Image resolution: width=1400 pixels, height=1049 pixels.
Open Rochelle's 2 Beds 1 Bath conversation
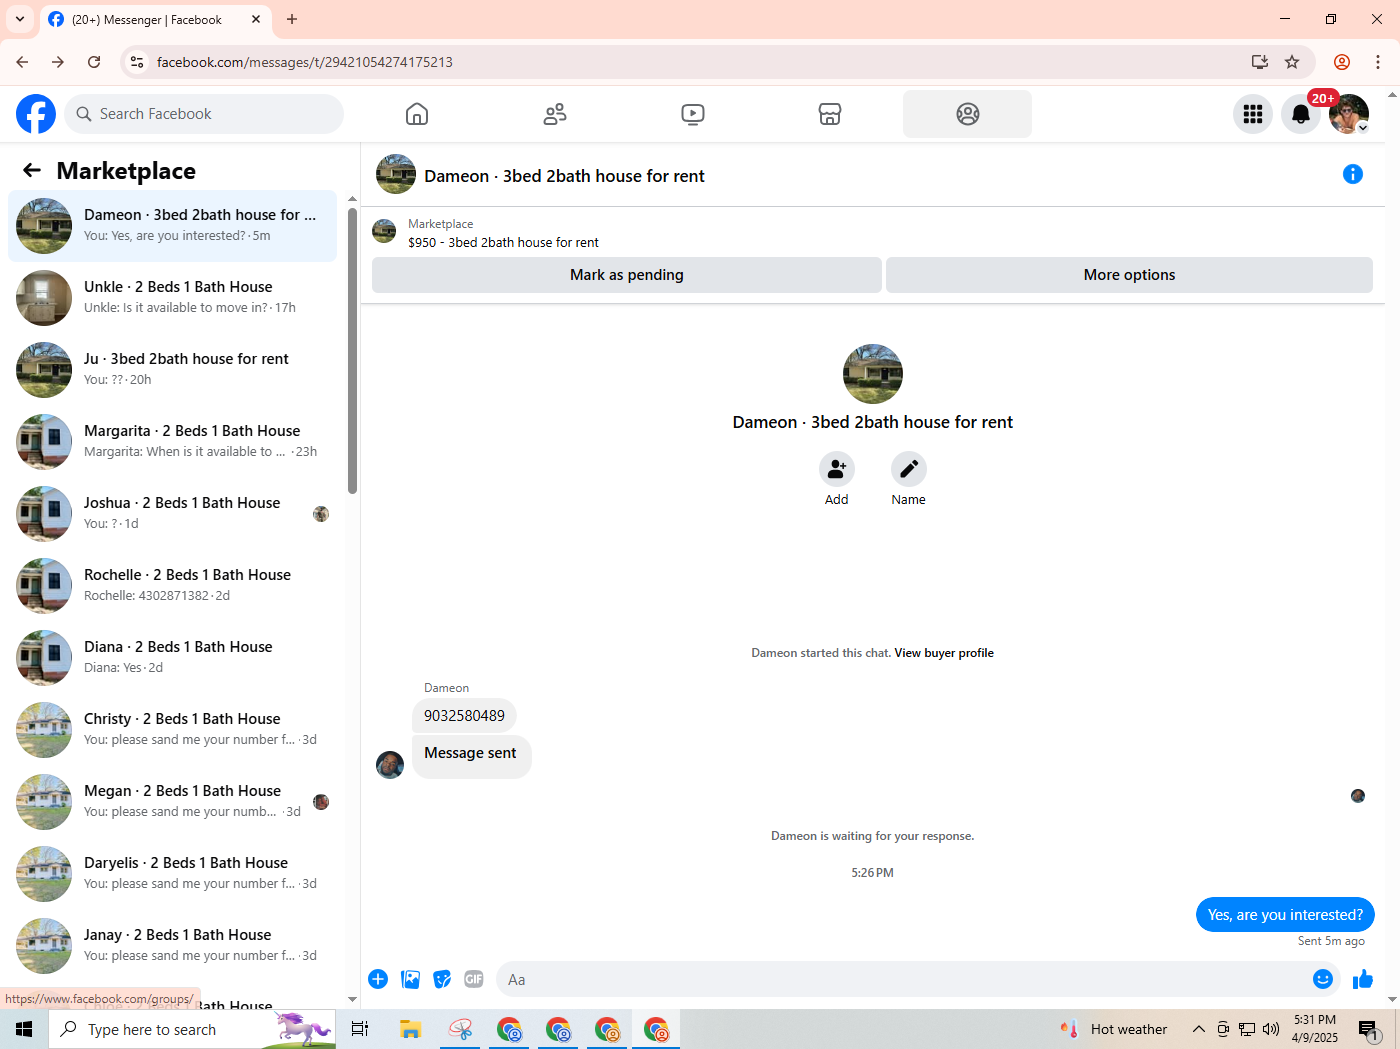173,586
